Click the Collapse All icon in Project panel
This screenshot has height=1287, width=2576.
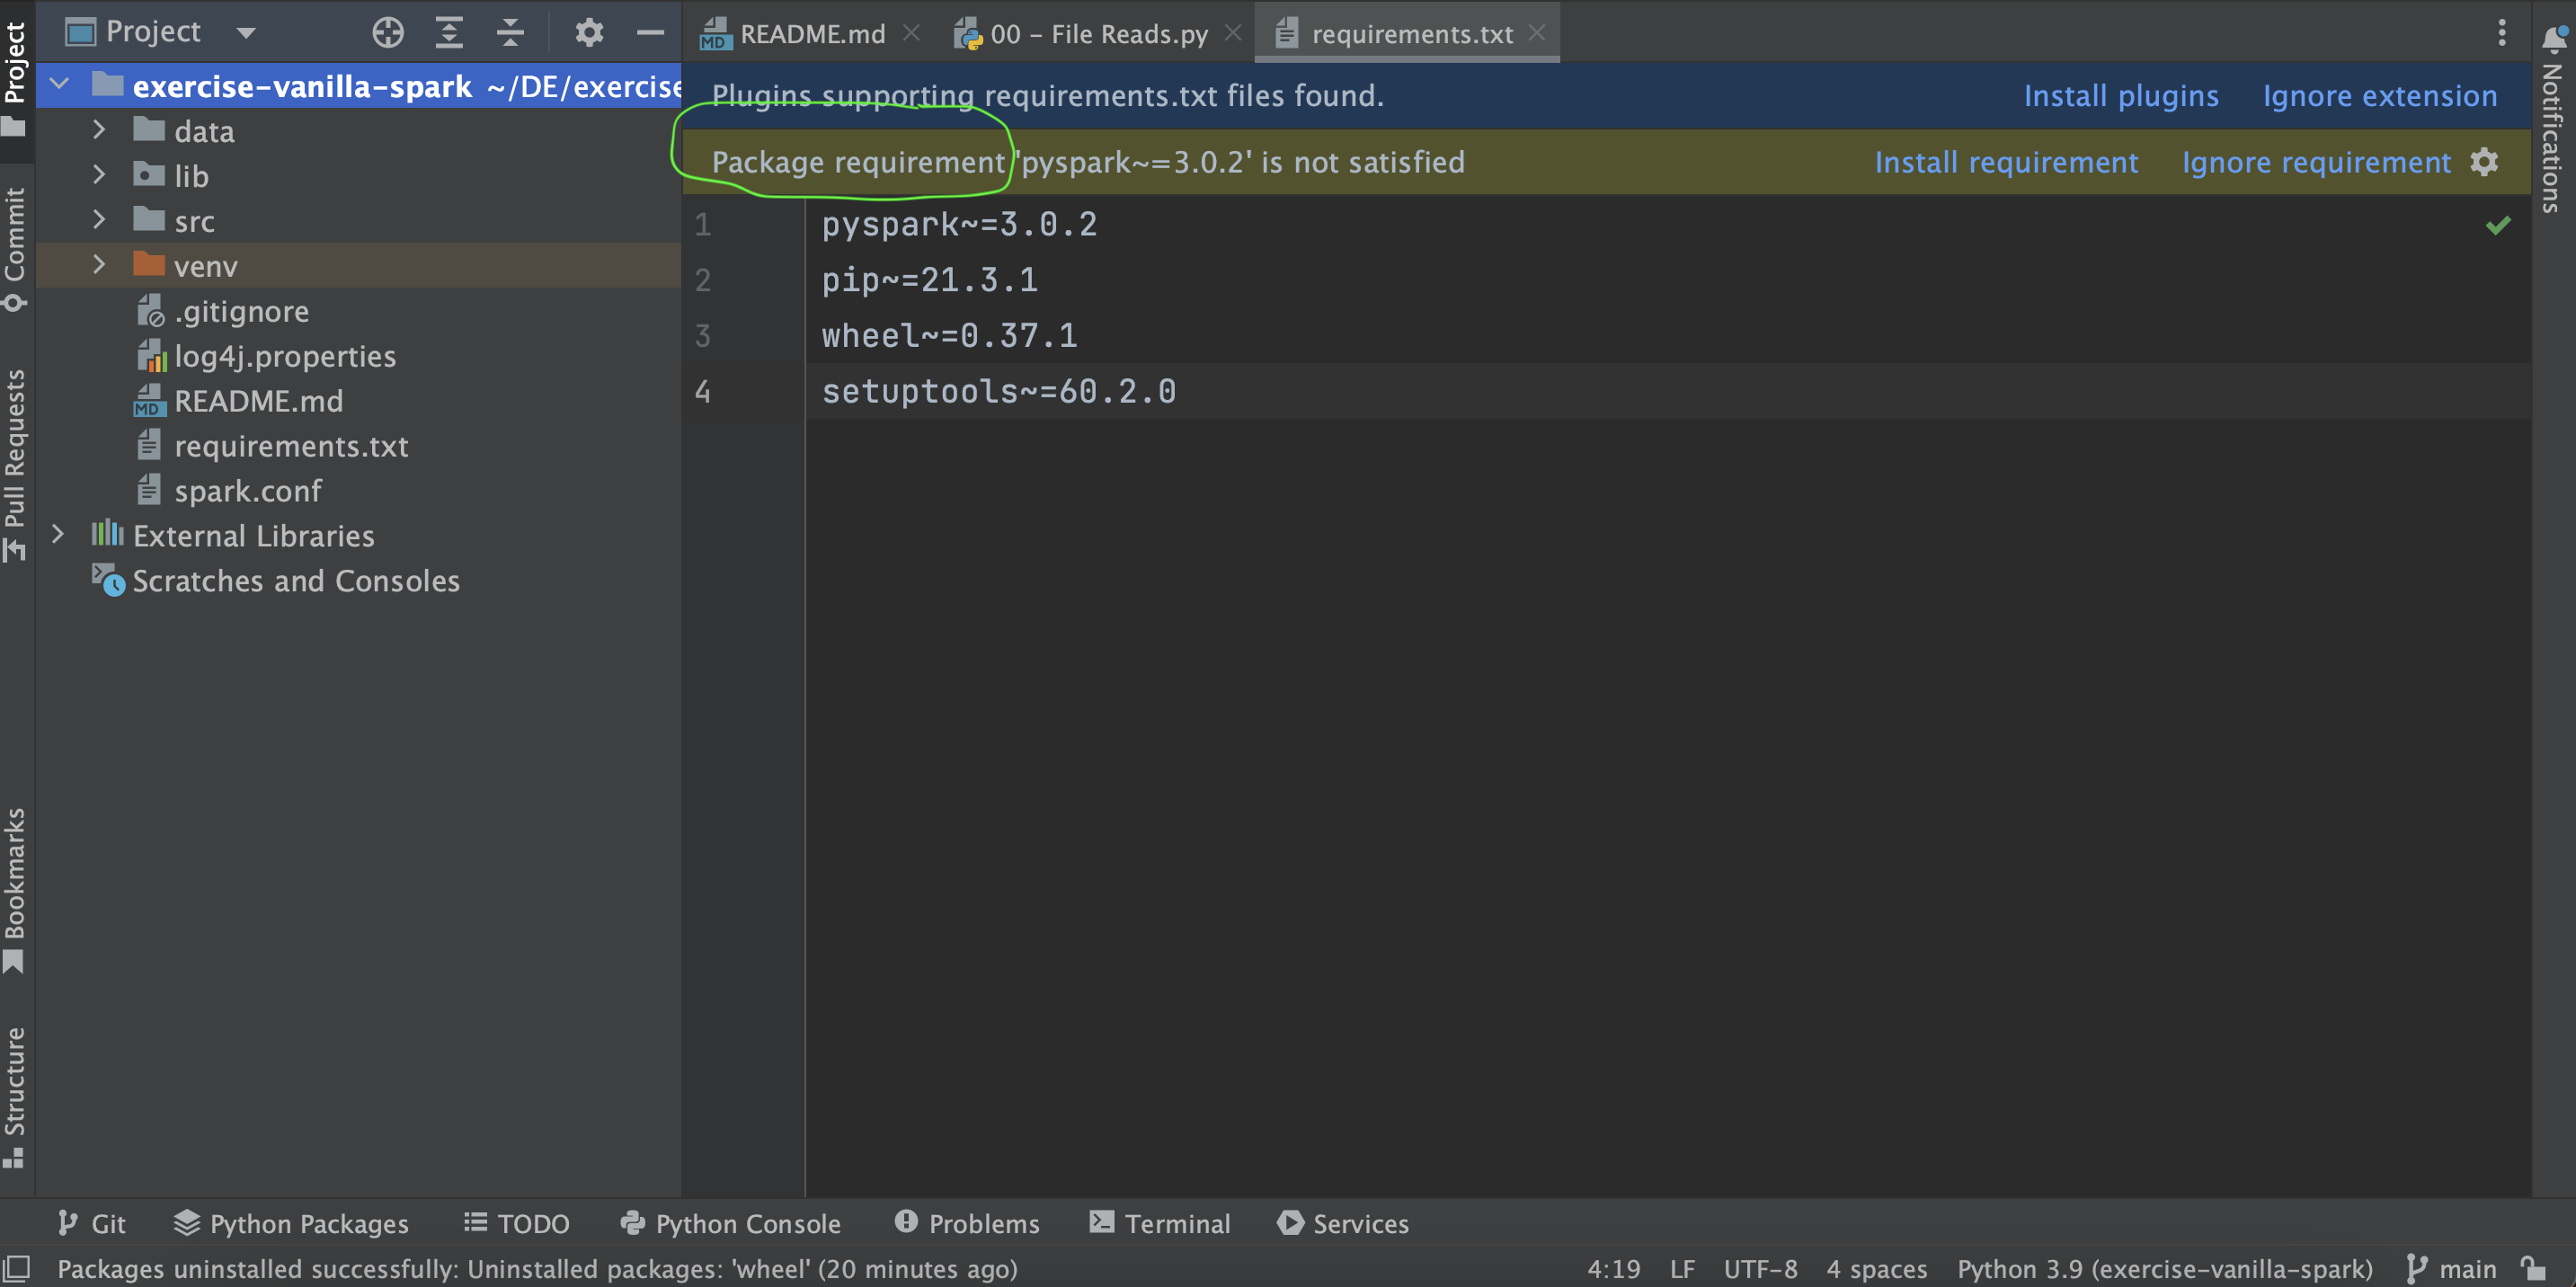pos(510,33)
